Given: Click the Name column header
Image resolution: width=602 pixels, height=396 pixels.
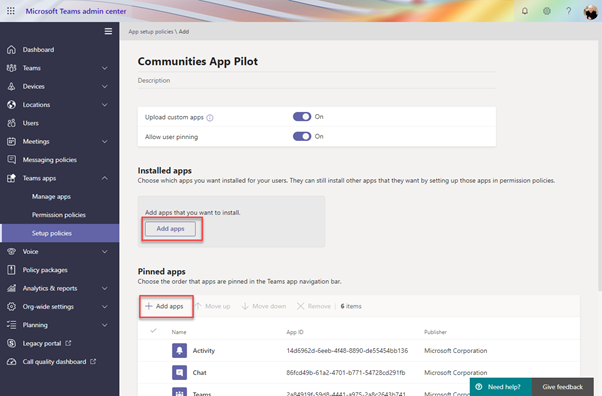Looking at the screenshot, I should (x=179, y=332).
